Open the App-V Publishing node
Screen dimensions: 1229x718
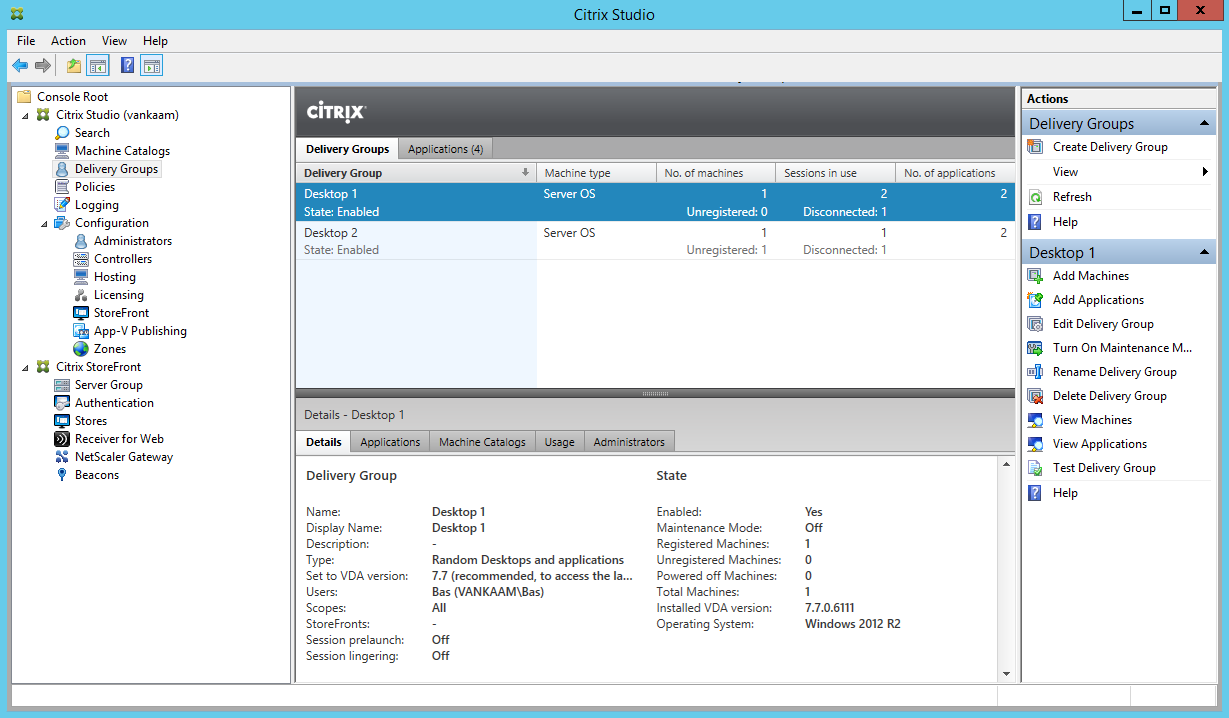pos(140,331)
